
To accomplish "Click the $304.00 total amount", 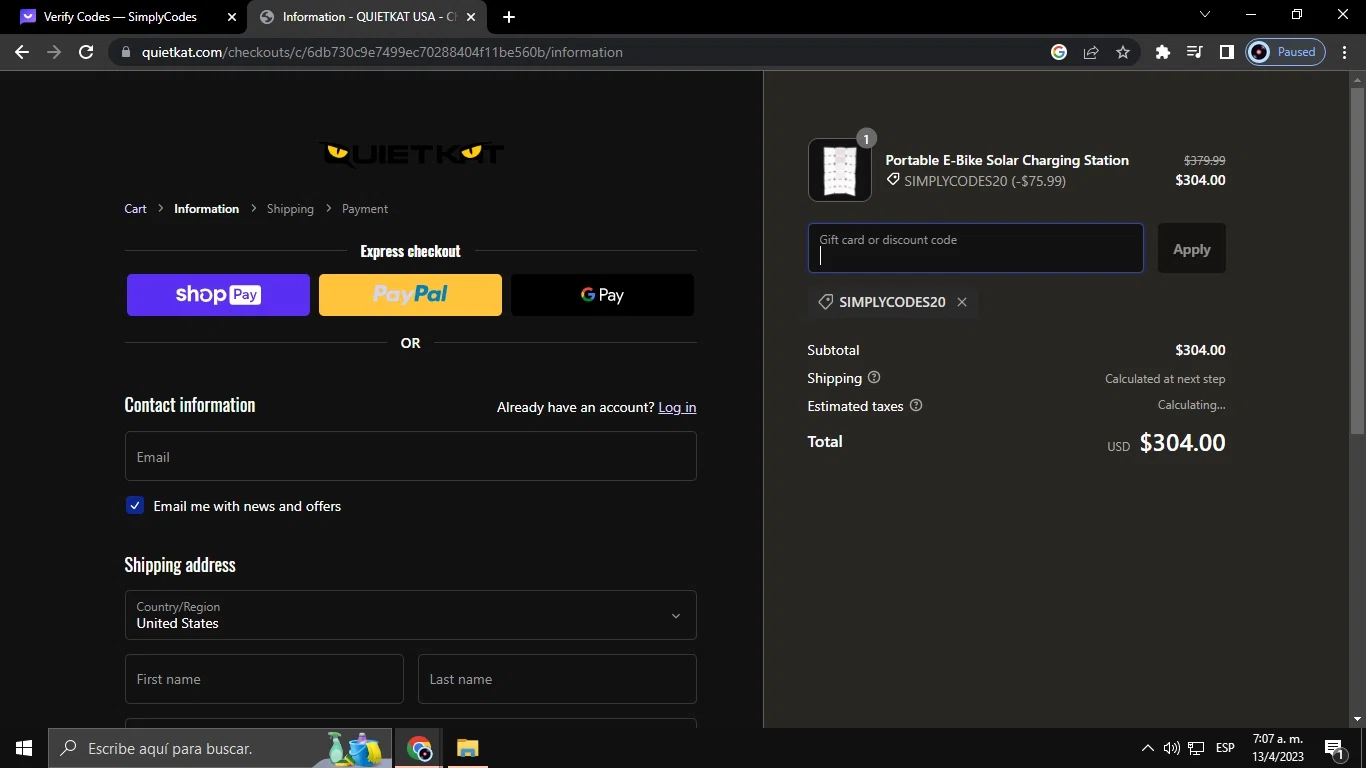I will (1182, 443).
